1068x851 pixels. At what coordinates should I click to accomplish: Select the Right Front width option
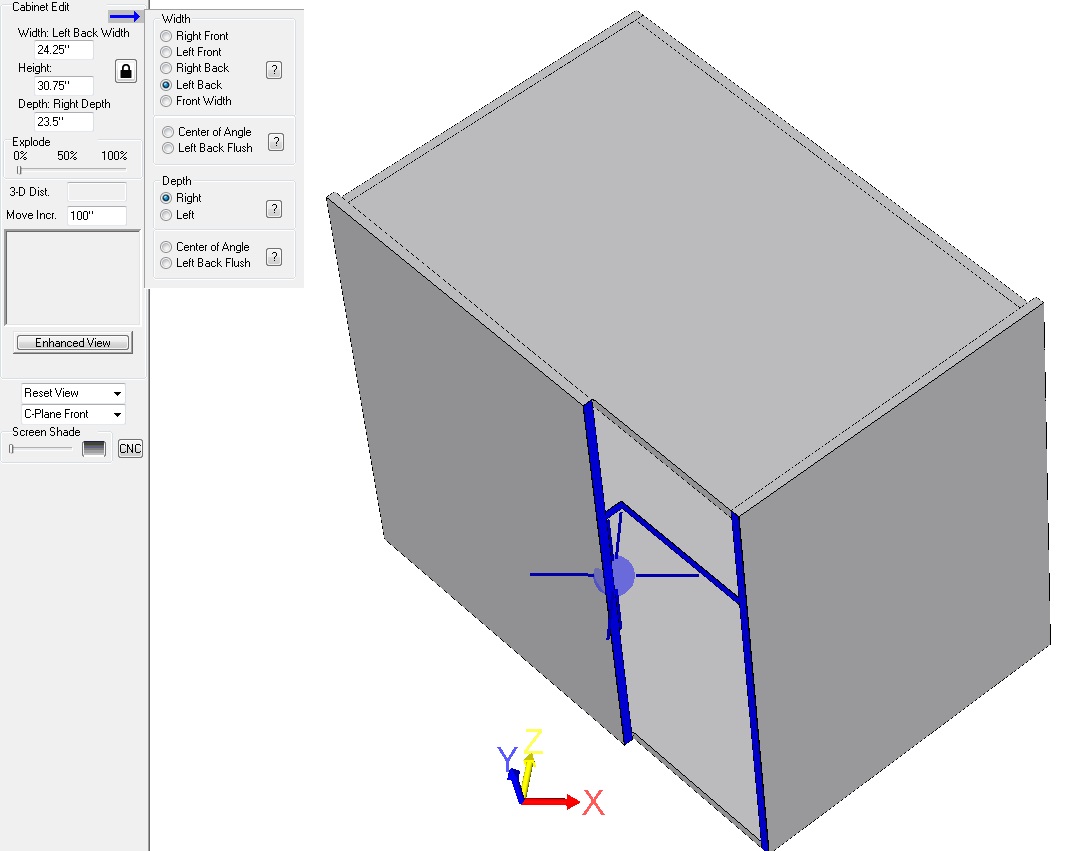point(166,36)
